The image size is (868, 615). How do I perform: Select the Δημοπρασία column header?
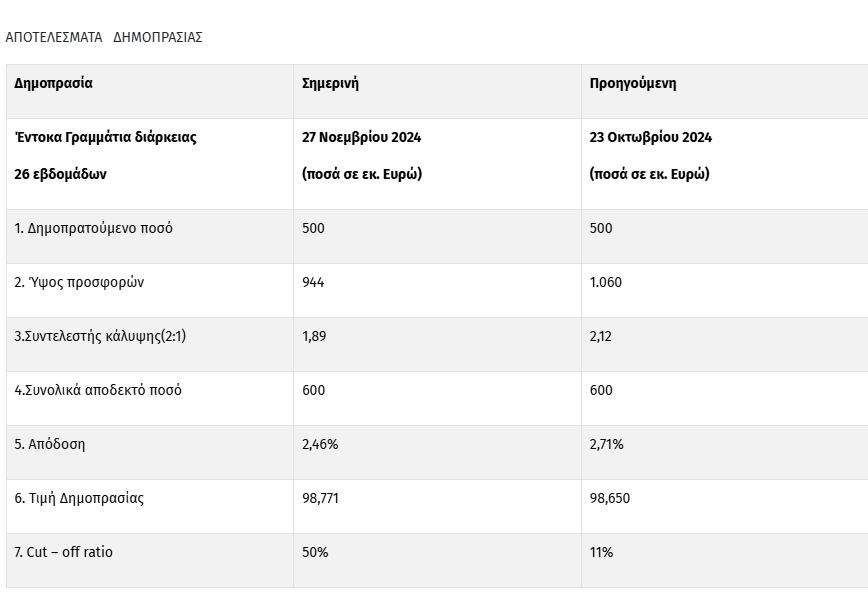click(53, 83)
